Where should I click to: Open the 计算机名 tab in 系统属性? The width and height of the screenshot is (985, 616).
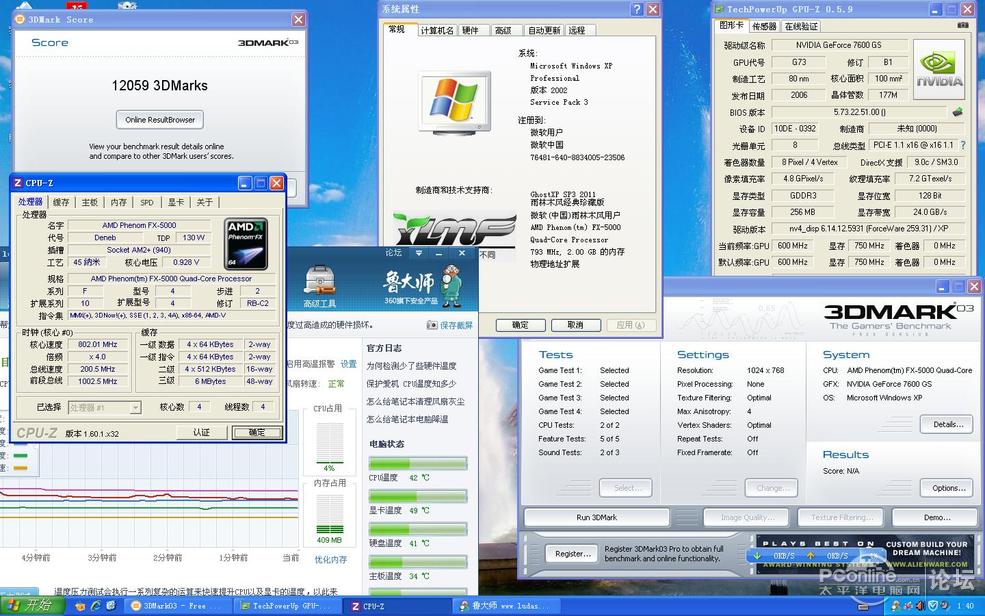coord(437,30)
